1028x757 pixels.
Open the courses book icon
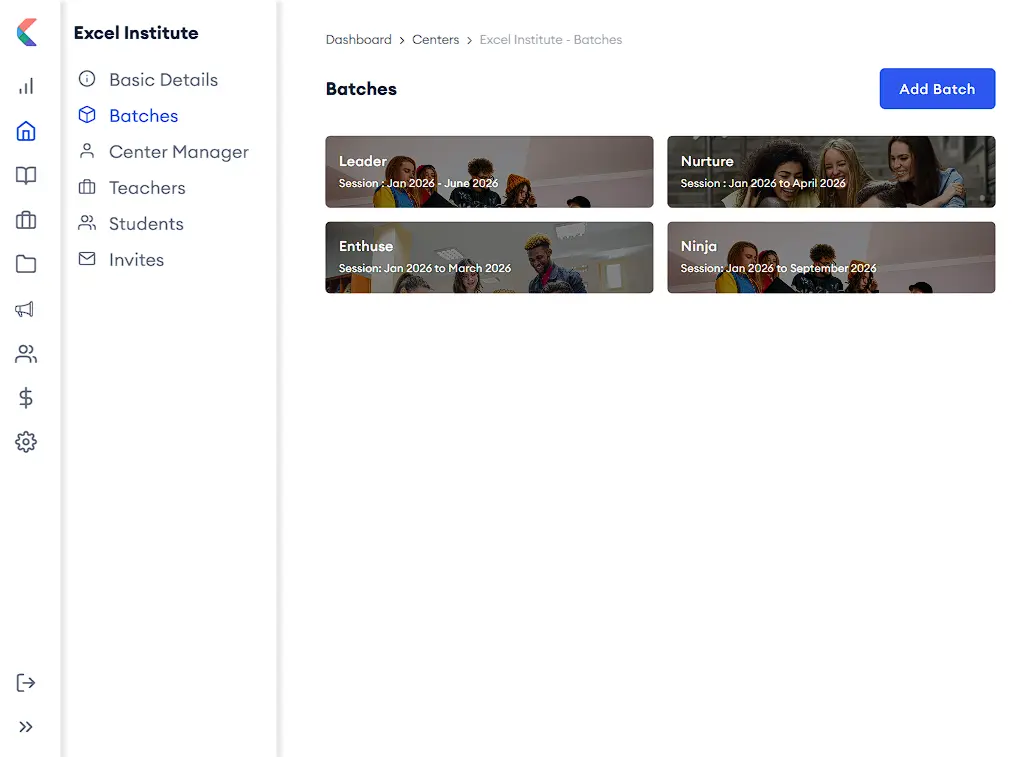(x=26, y=175)
